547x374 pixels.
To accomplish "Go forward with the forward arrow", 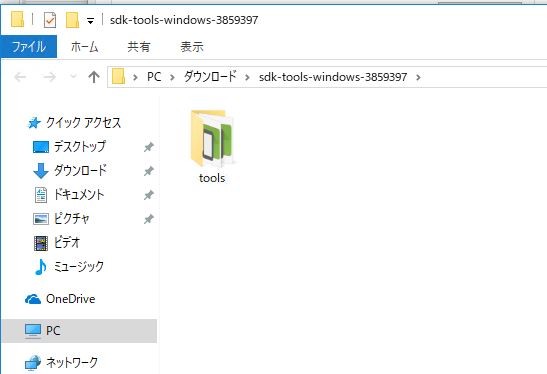I will pos(50,77).
